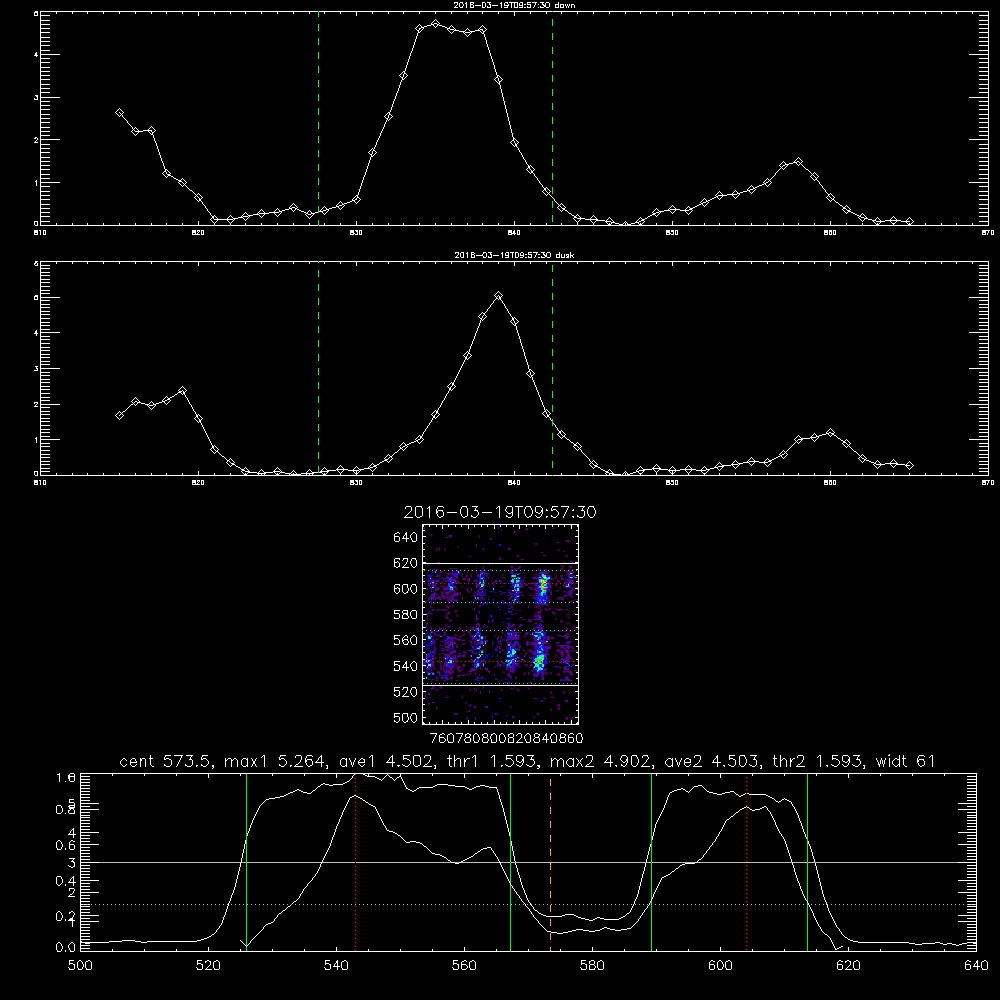The image size is (1000, 1000).
Task: Click the heatmap image in the middle panel
Action: (501, 624)
